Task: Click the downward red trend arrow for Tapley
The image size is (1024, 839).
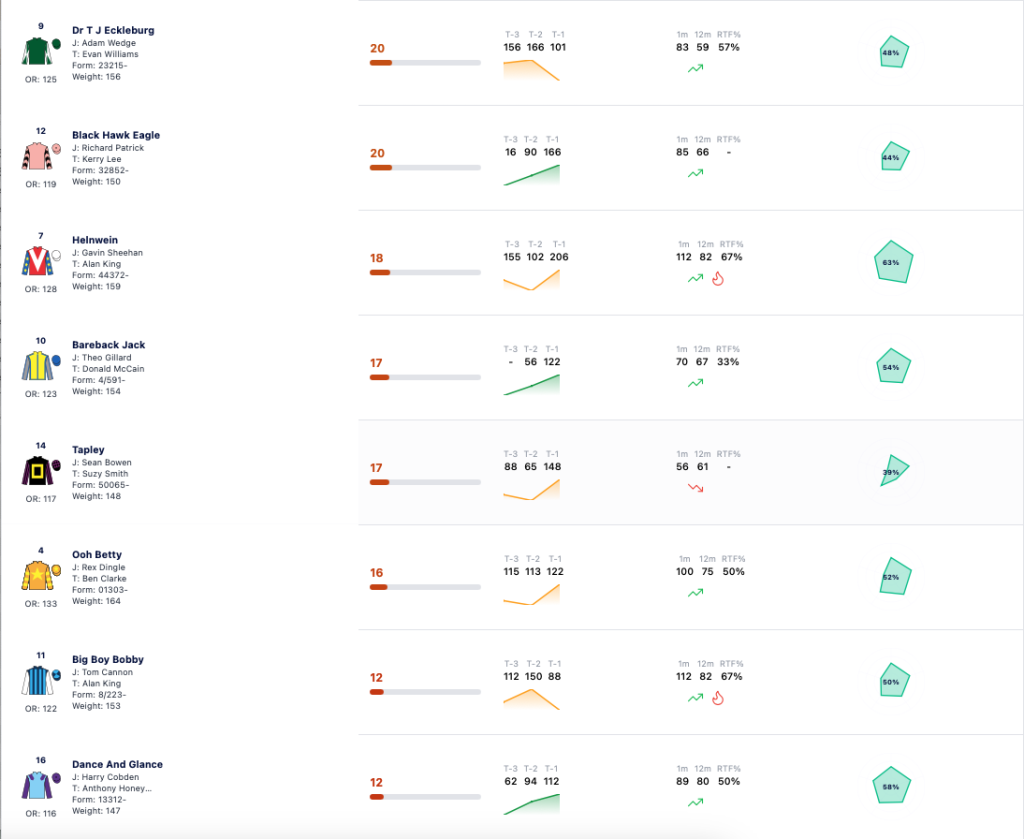Action: pos(696,488)
